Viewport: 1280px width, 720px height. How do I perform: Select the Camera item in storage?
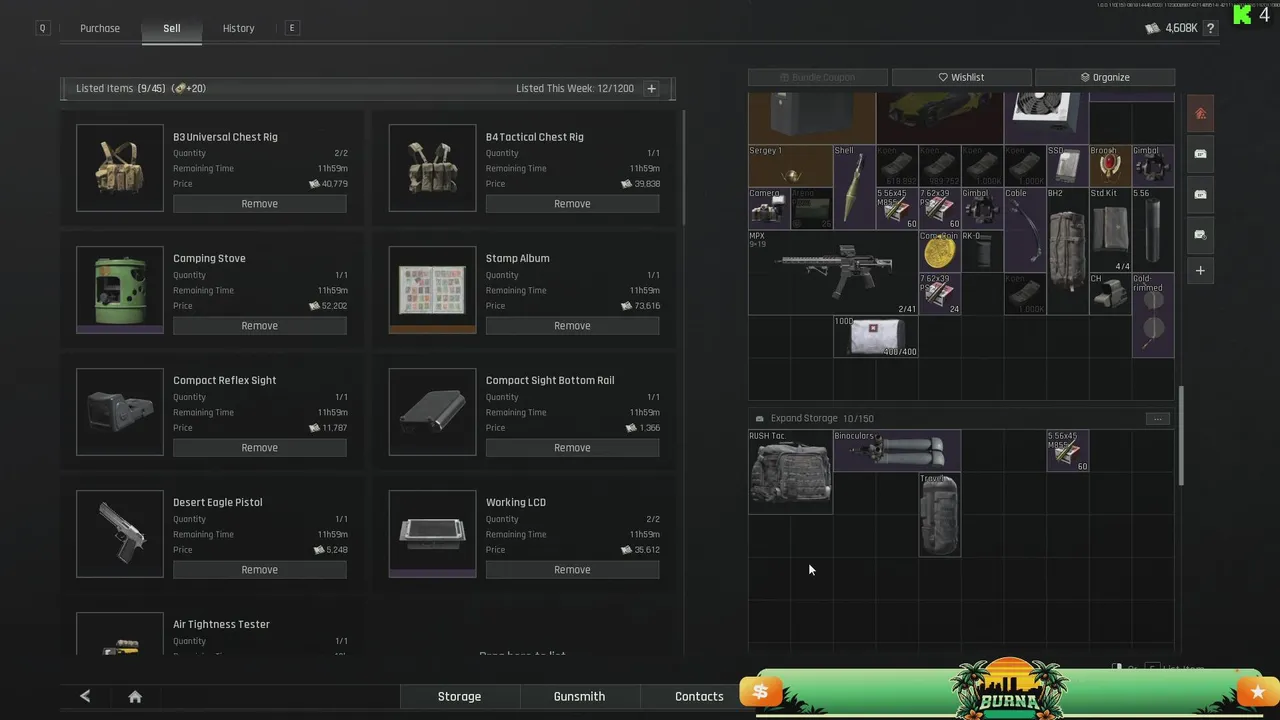pyautogui.click(x=769, y=208)
